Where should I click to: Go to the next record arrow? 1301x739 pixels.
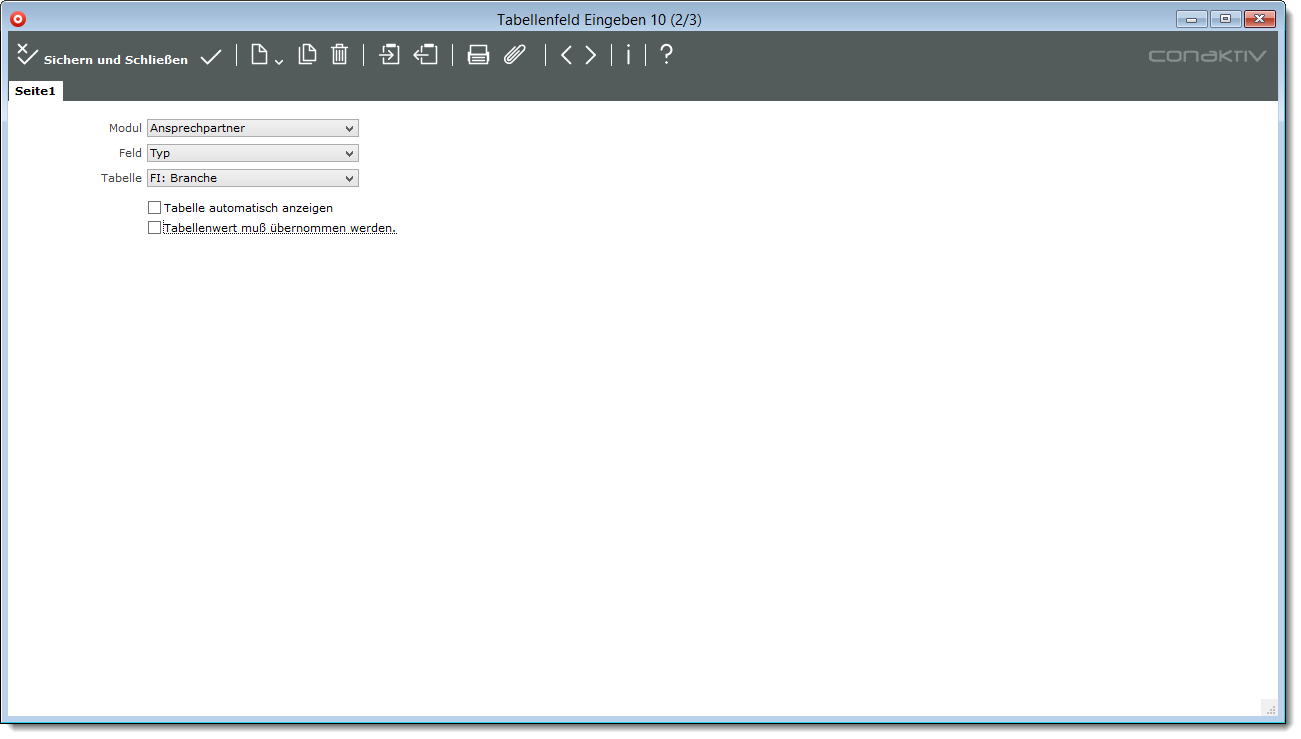(591, 56)
